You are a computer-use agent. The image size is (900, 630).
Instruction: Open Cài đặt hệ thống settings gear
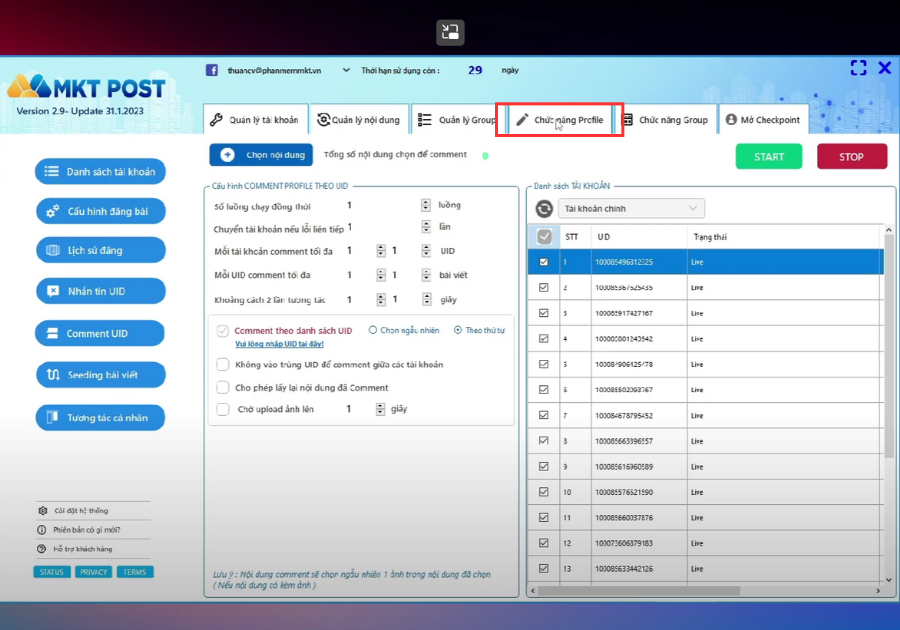tap(42, 510)
